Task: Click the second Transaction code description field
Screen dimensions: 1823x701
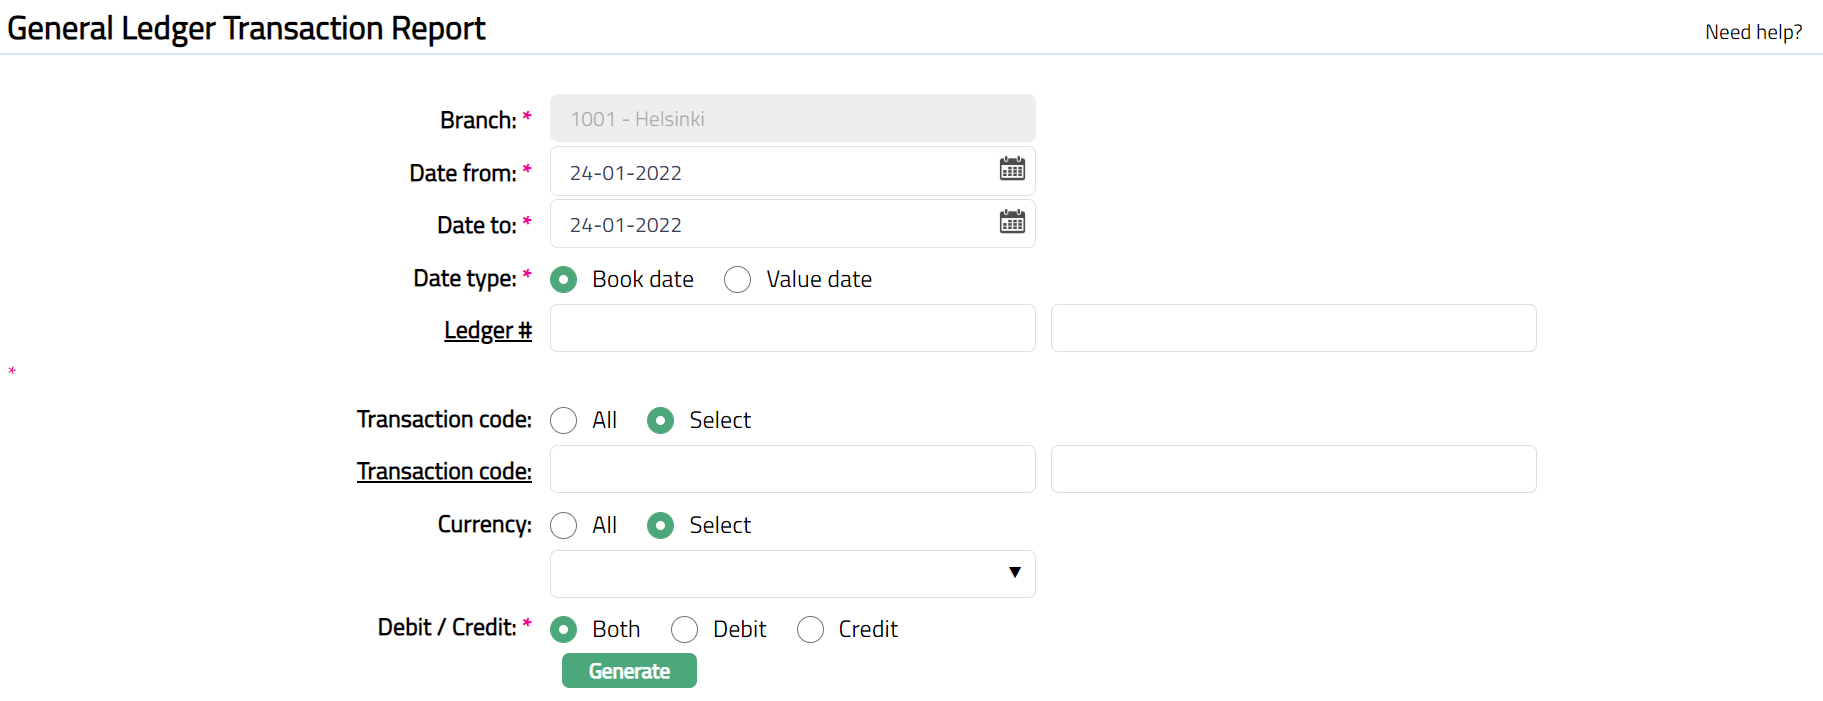Action: click(1294, 469)
